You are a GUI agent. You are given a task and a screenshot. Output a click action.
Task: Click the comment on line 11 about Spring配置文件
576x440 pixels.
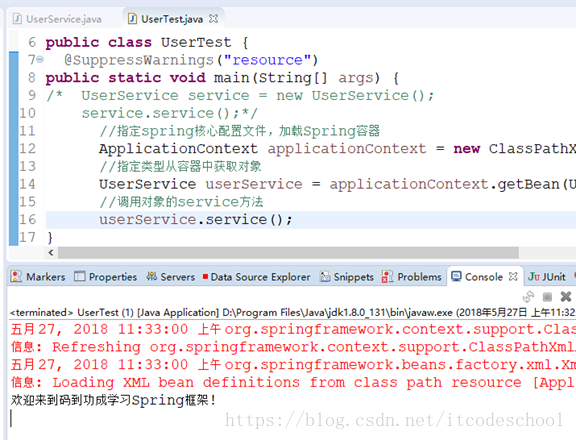pos(240,131)
